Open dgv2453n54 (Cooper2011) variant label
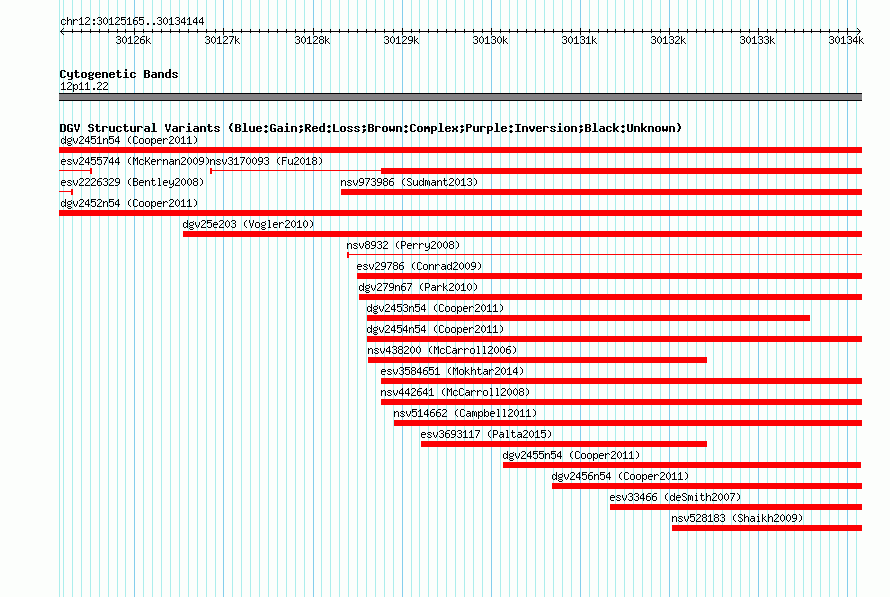 click(435, 308)
